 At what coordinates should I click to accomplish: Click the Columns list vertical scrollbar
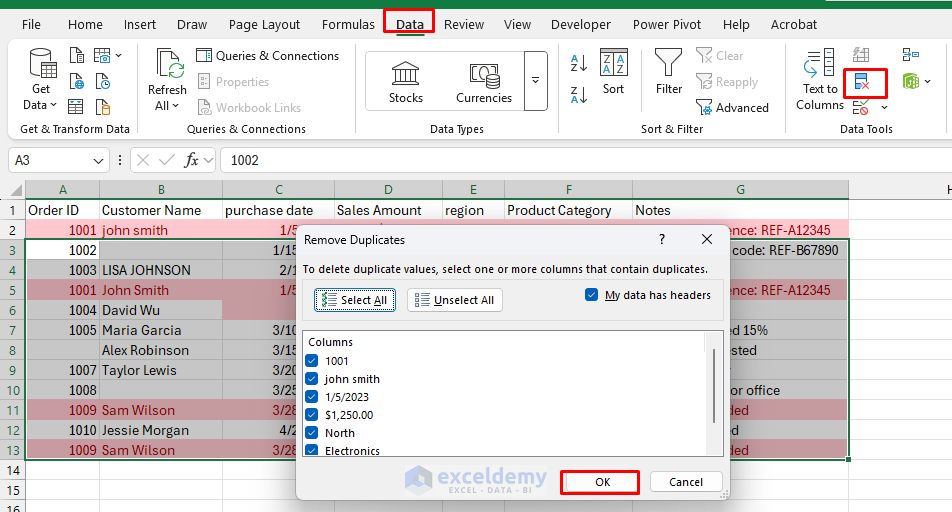point(713,386)
